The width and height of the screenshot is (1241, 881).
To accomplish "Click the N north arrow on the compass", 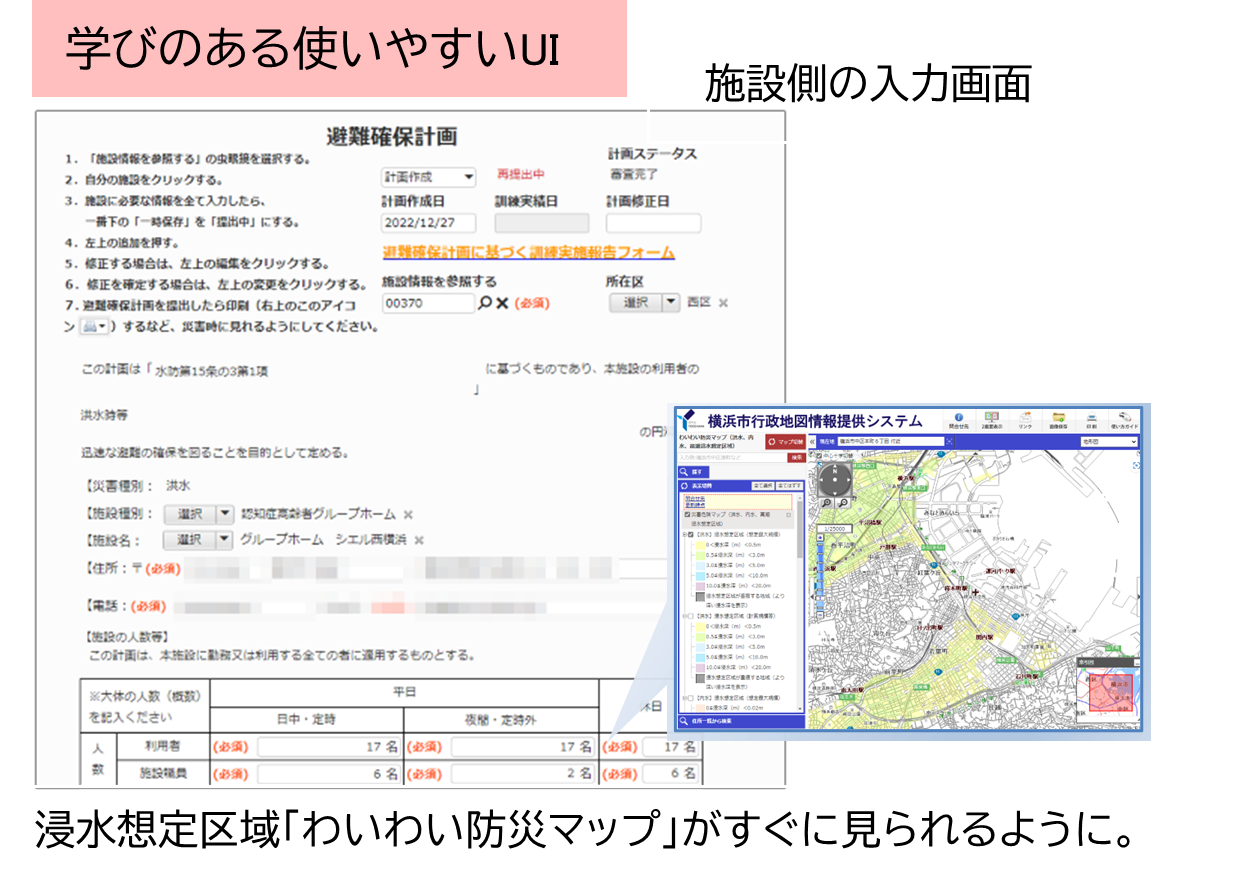I will [835, 471].
